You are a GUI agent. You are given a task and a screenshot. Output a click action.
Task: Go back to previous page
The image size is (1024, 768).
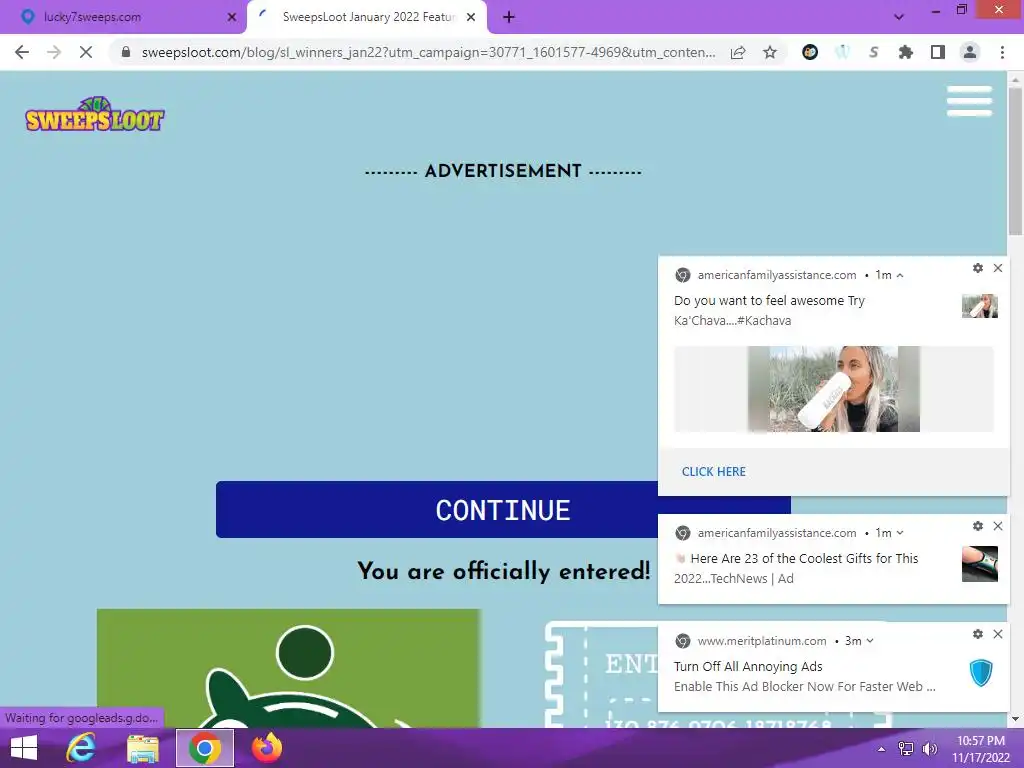22,52
